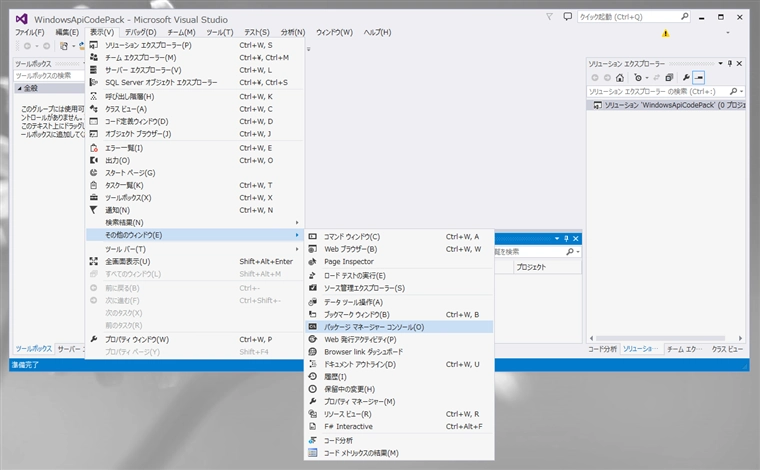Viewport: 760px width, 470px height.
Task: Select スタート ページ(G) menu item
Action: point(195,172)
